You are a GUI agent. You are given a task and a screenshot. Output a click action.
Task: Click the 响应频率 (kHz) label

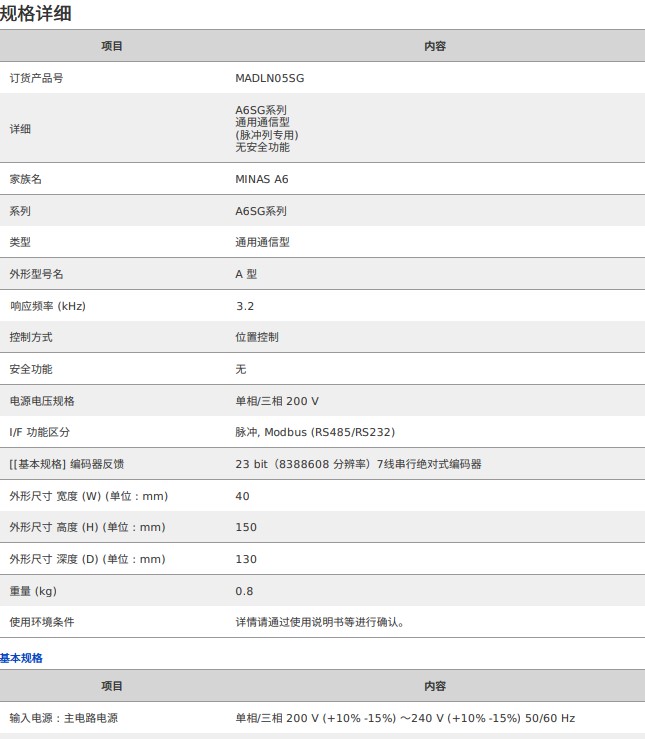click(48, 306)
